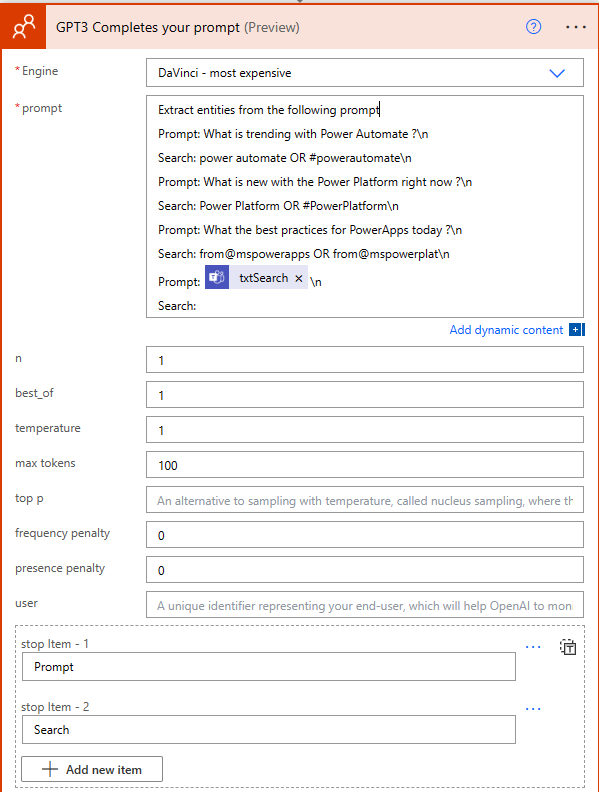Click the Teams icon on txtSearch token
The height and width of the screenshot is (792, 599).
(x=217, y=277)
